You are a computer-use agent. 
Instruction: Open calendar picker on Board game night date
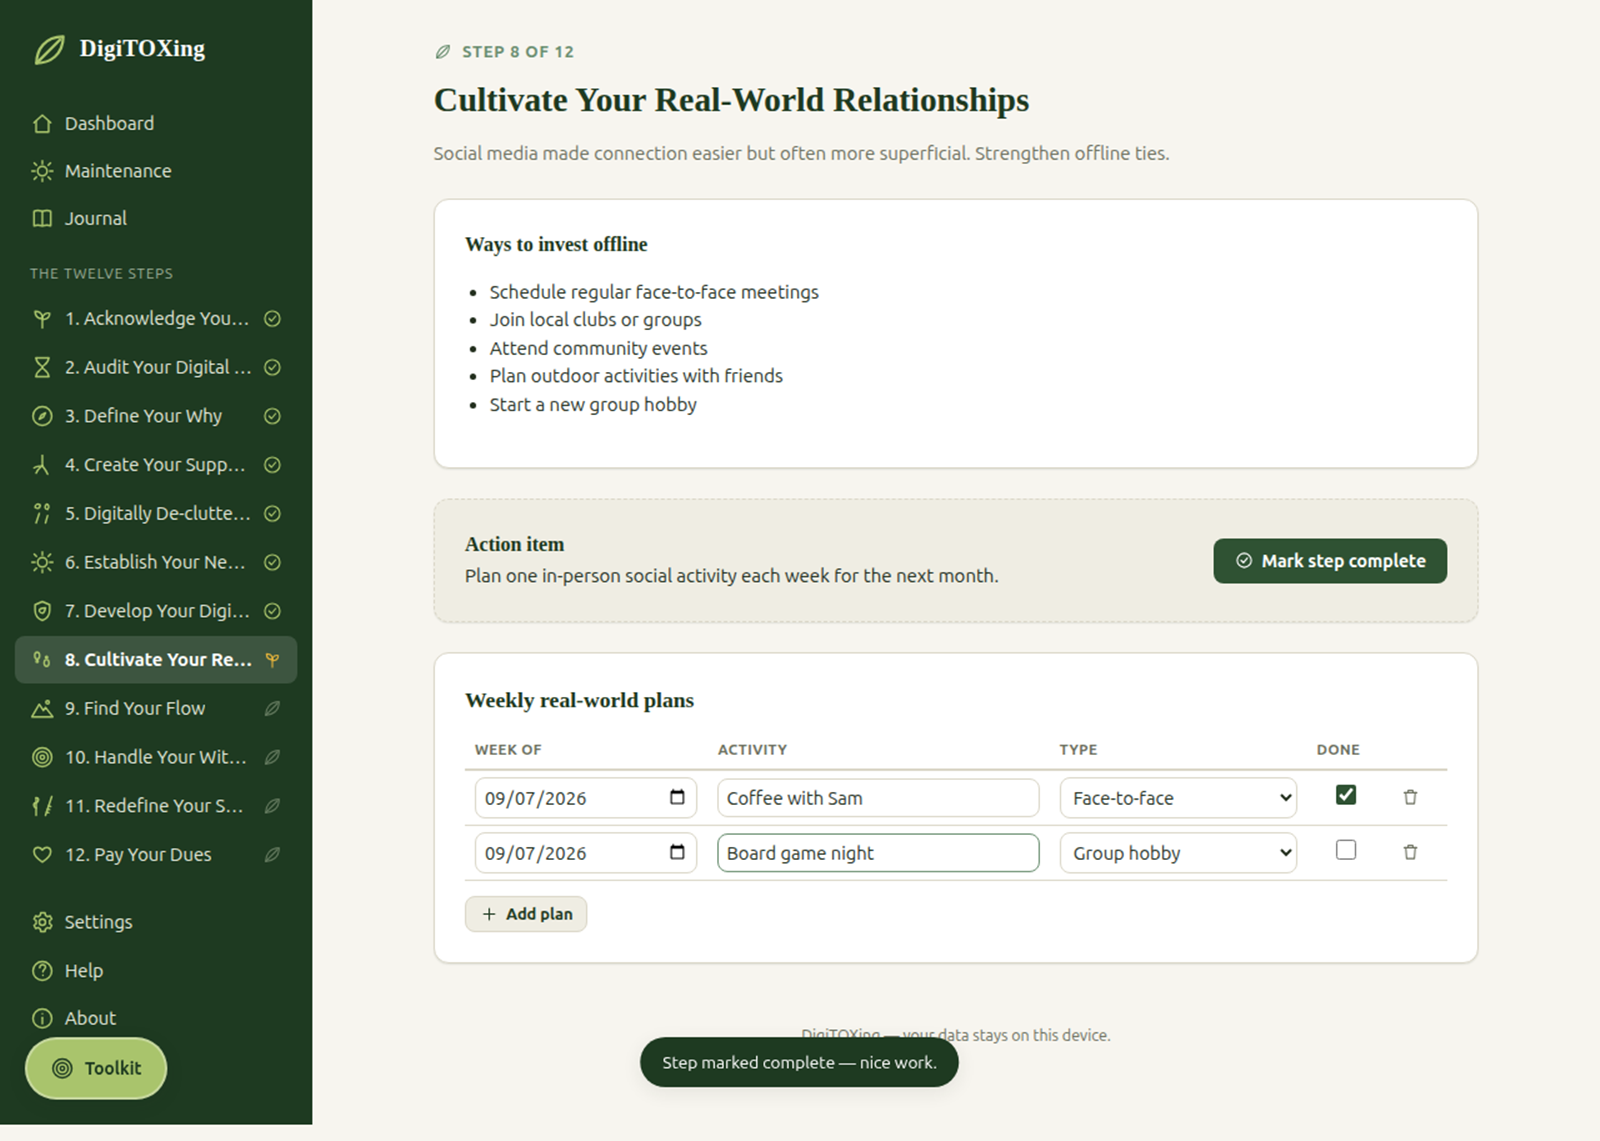677,852
